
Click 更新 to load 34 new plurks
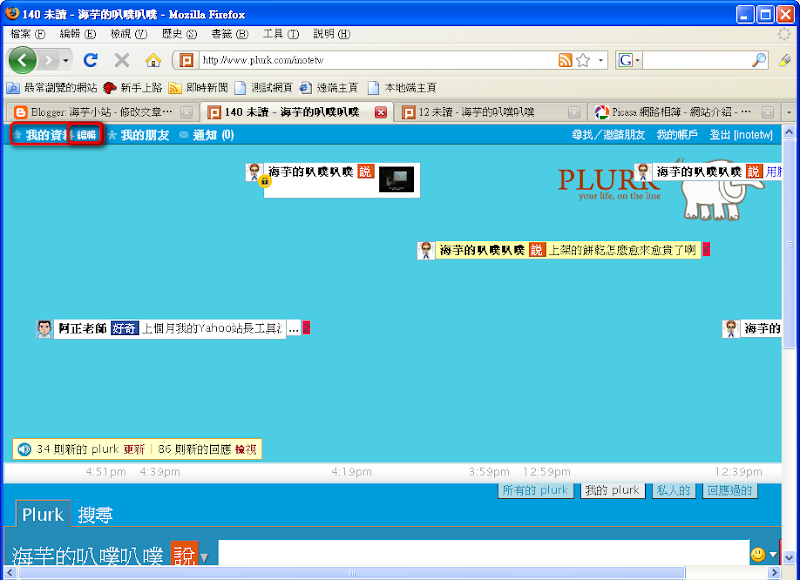click(134, 449)
